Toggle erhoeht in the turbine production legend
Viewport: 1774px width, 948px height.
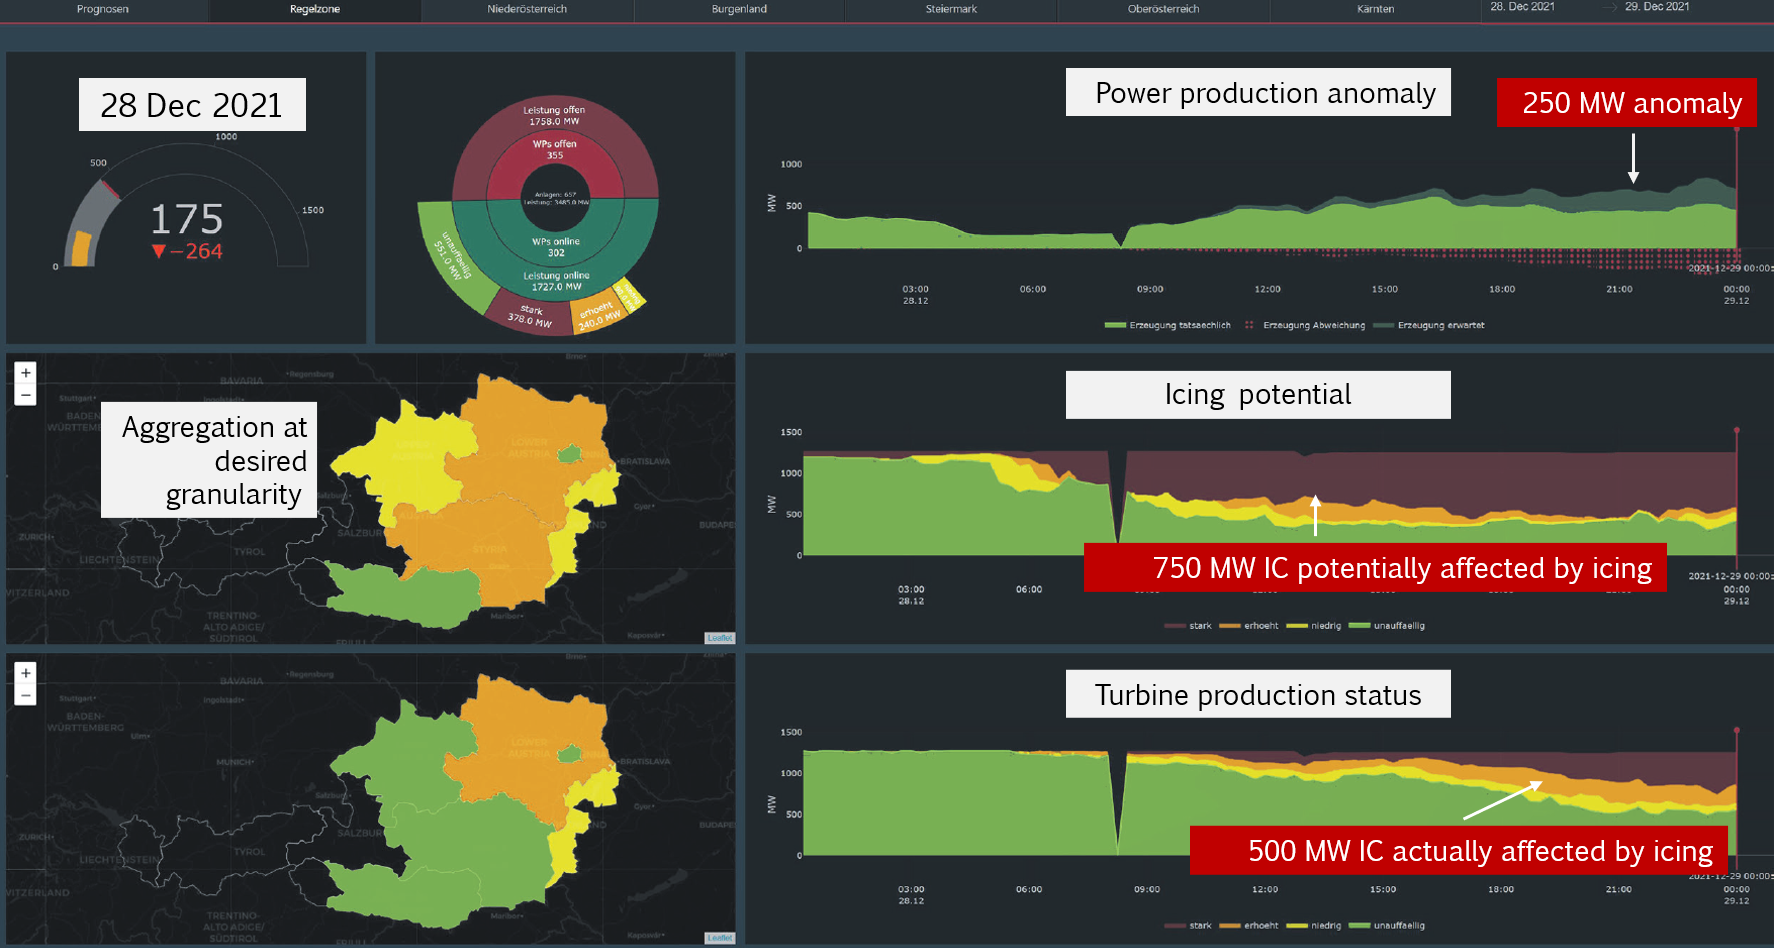[x=1253, y=925]
